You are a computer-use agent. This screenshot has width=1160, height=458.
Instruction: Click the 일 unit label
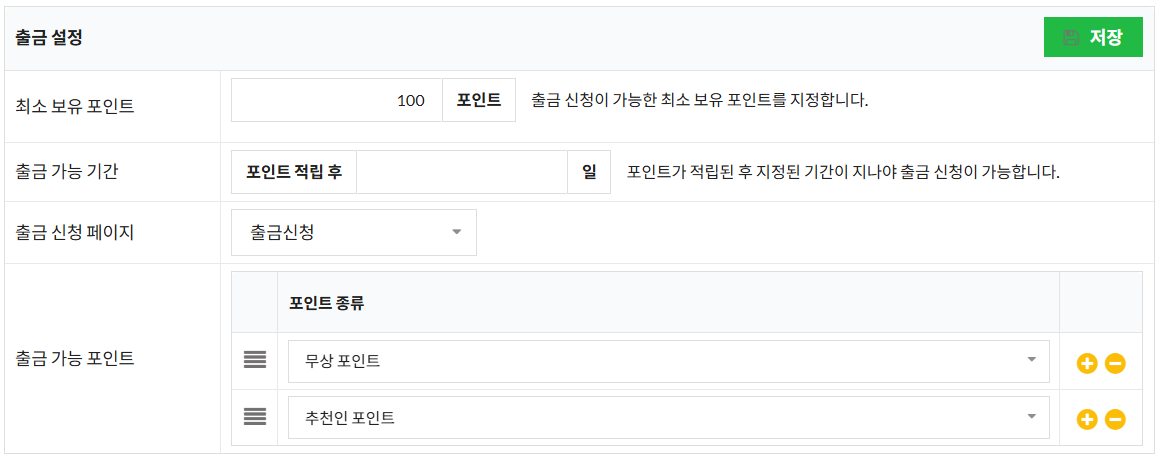[x=589, y=172]
